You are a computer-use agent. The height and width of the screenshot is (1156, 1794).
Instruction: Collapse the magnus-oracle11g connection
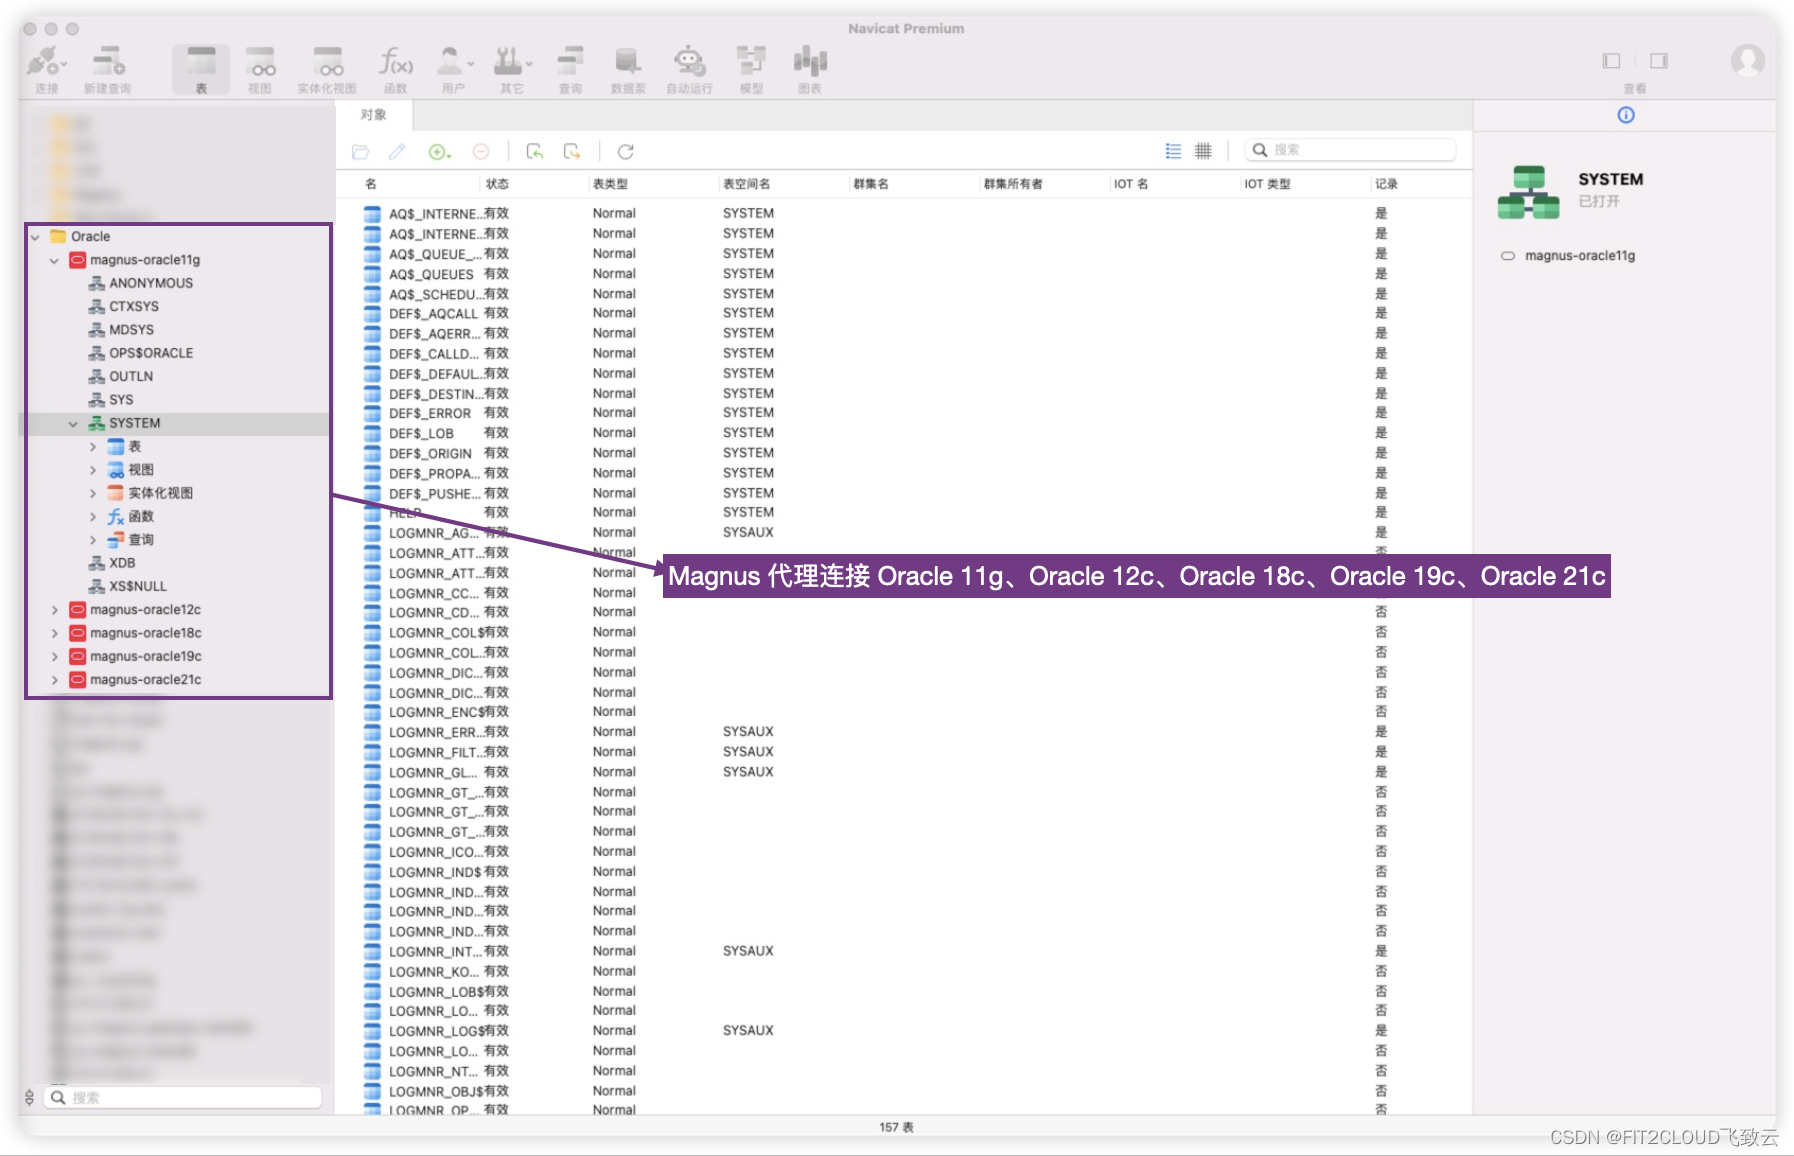[55, 260]
